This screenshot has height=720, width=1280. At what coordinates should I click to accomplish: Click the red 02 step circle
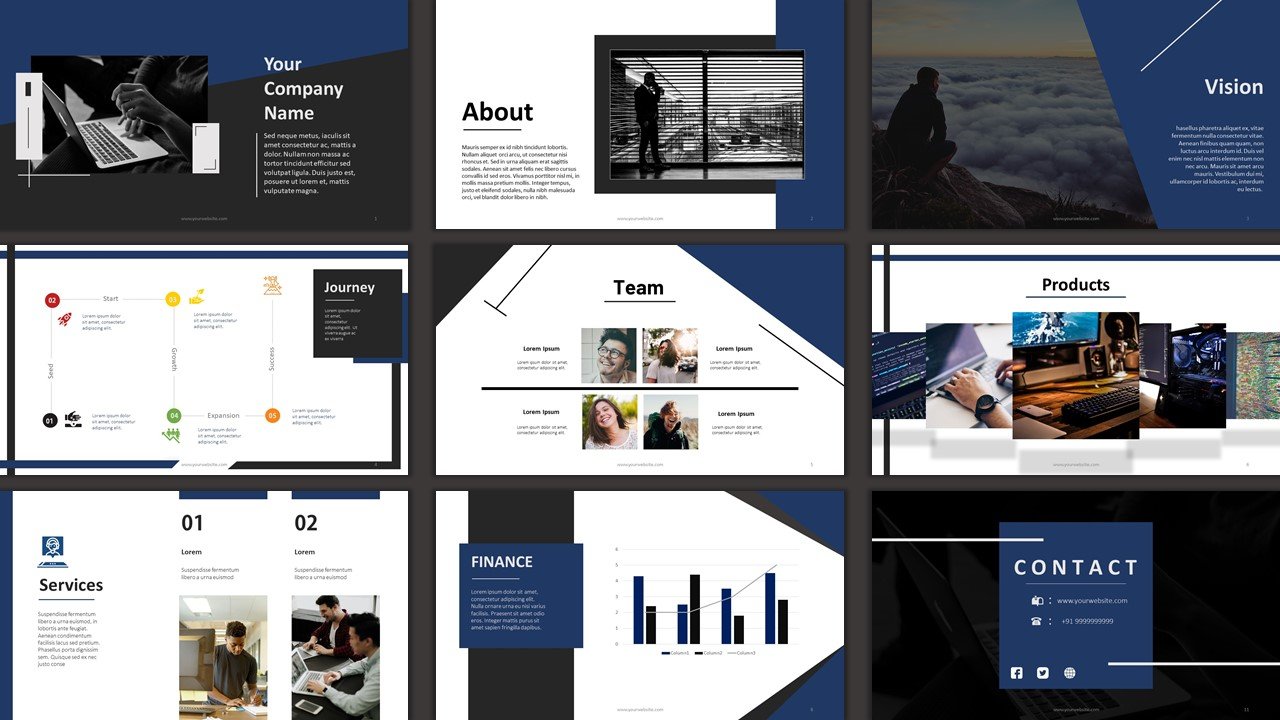tap(52, 300)
